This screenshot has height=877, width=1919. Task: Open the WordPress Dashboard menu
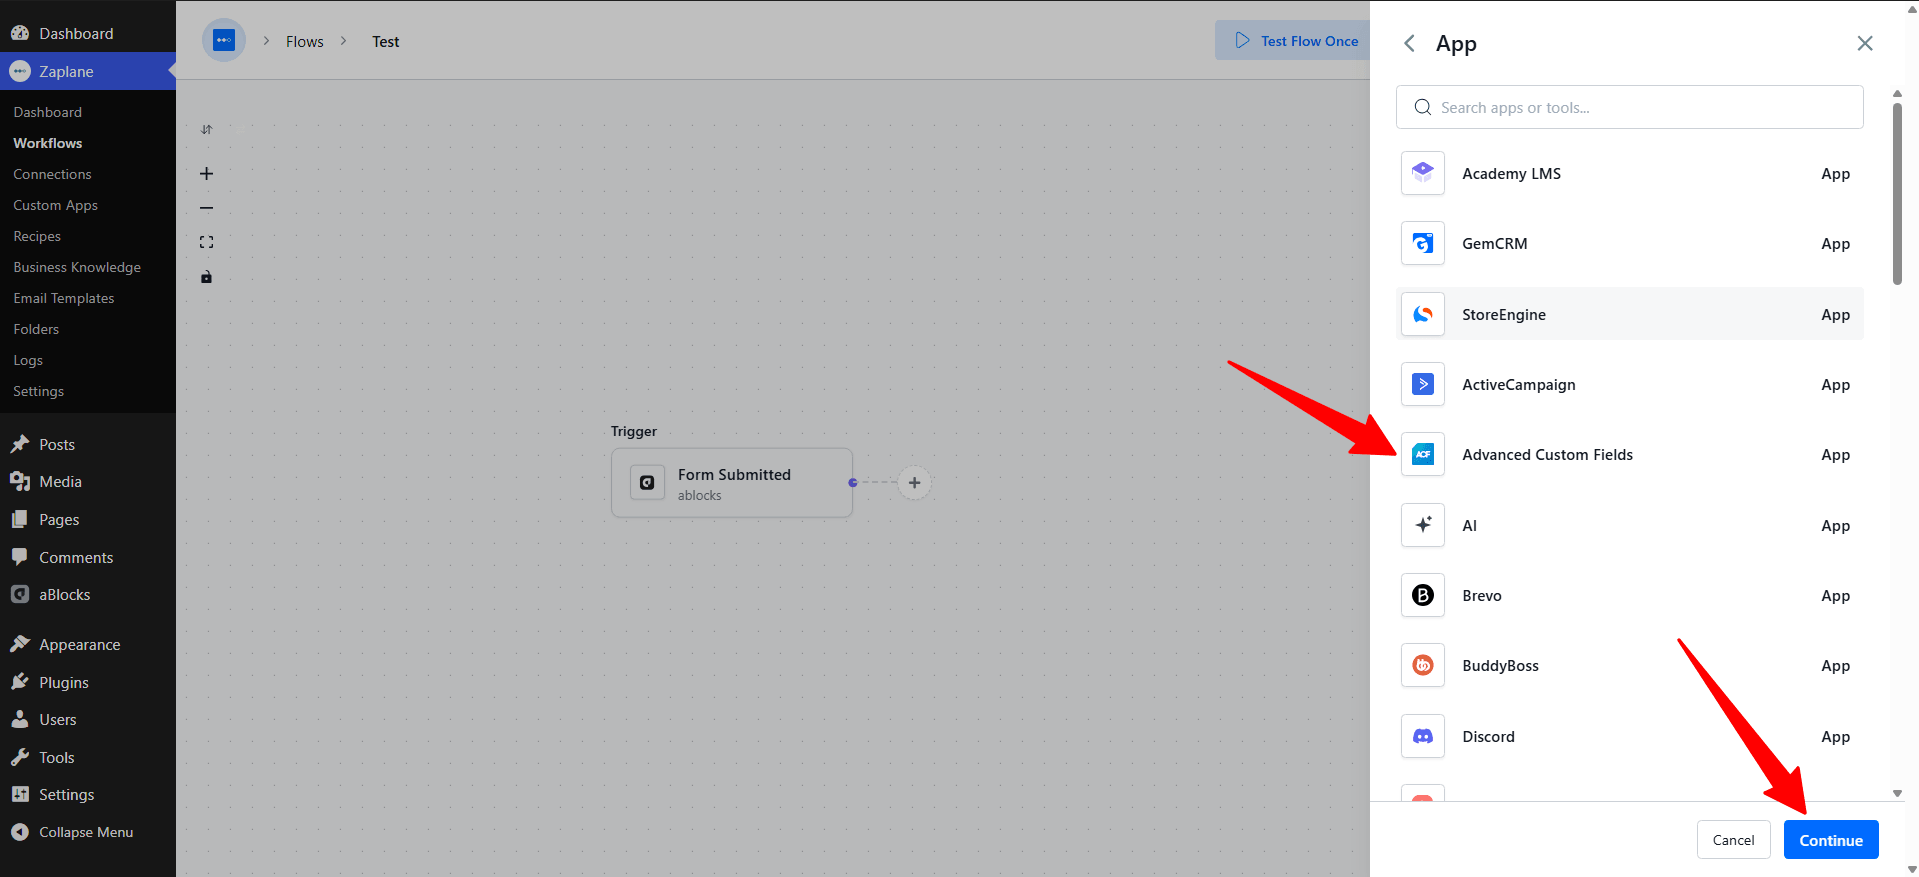click(x=88, y=33)
